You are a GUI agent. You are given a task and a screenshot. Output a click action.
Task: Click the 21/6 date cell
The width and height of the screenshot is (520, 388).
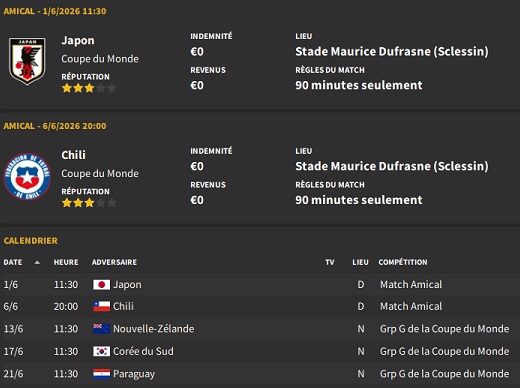(x=13, y=374)
